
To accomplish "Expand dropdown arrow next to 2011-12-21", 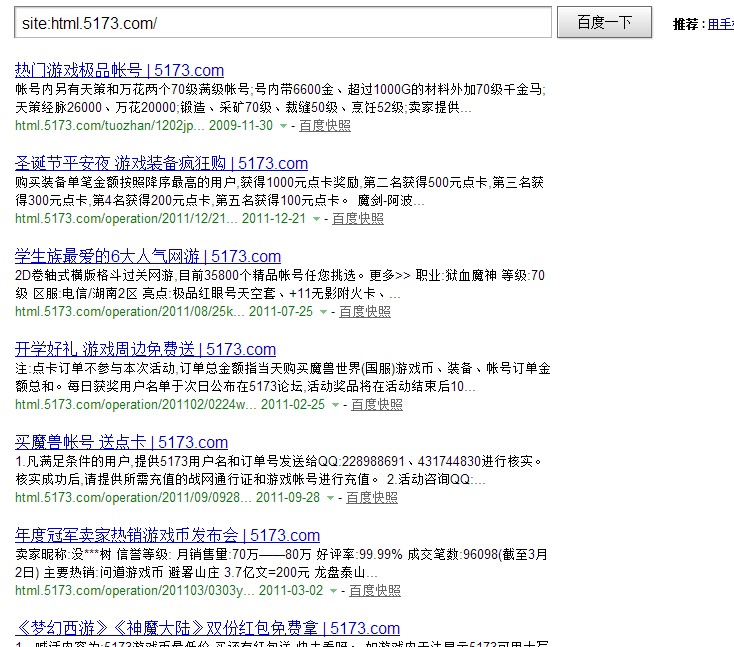I will pos(316,219).
